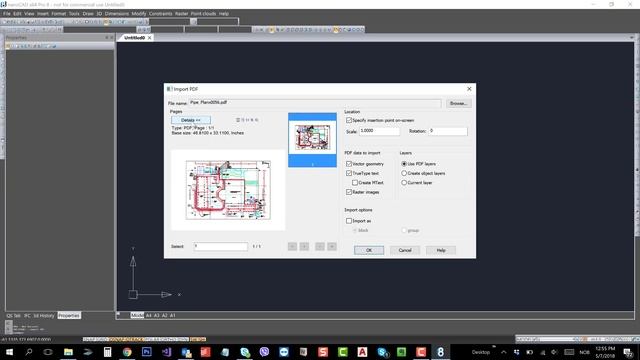
Task: Open the taskbar clock showing 12:55 PM
Action: tap(605, 352)
